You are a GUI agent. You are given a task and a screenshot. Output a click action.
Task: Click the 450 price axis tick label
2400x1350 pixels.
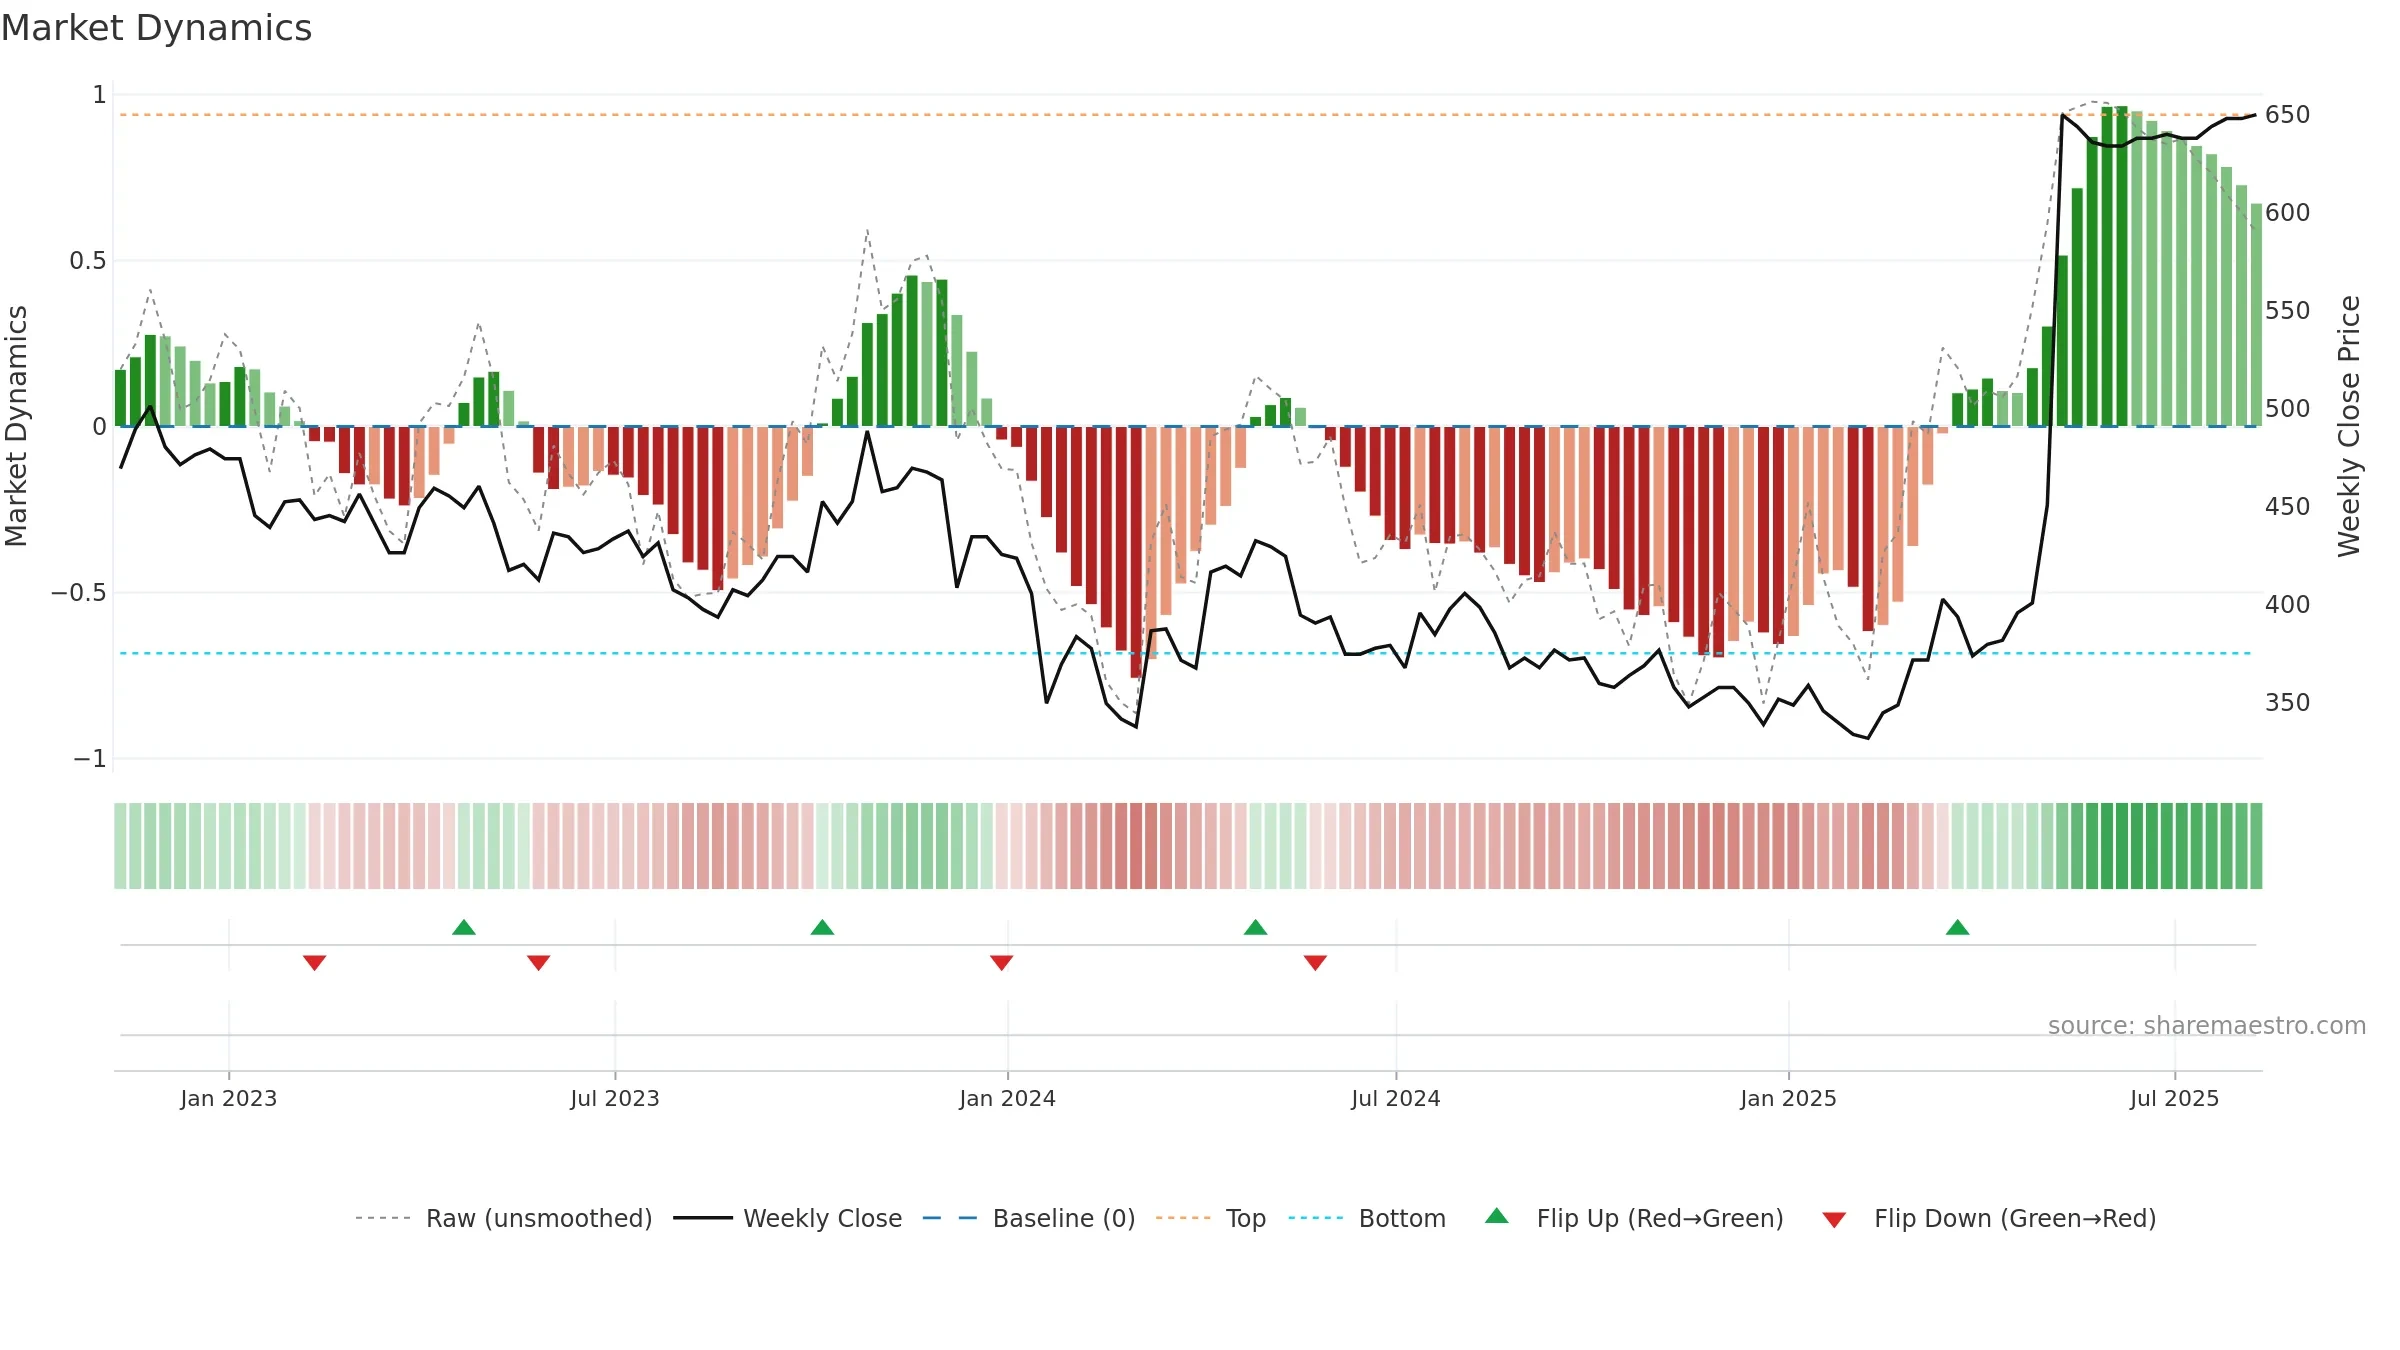[2288, 507]
